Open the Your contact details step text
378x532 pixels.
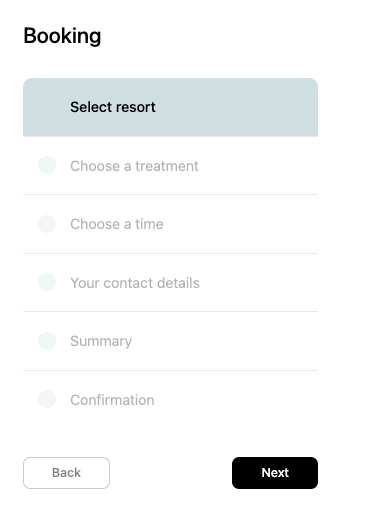click(135, 283)
